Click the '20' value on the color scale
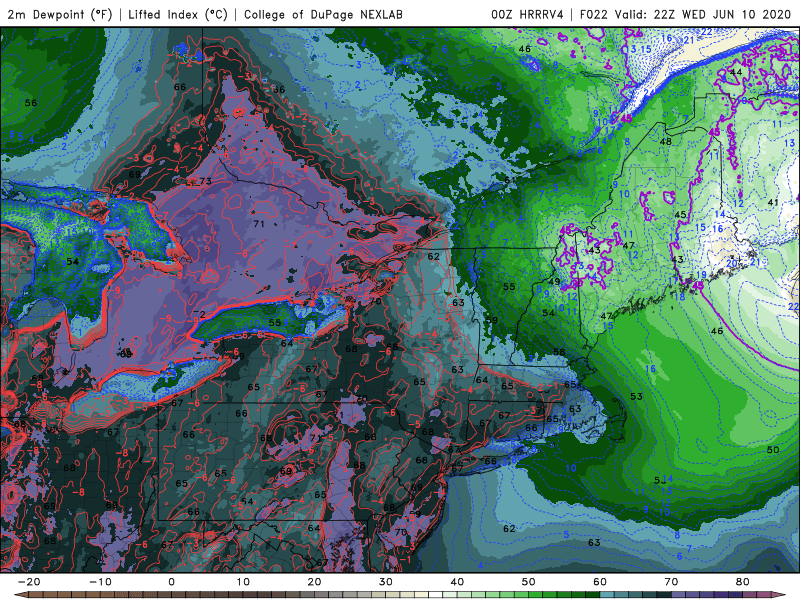This screenshot has height=600, width=800. (314, 582)
